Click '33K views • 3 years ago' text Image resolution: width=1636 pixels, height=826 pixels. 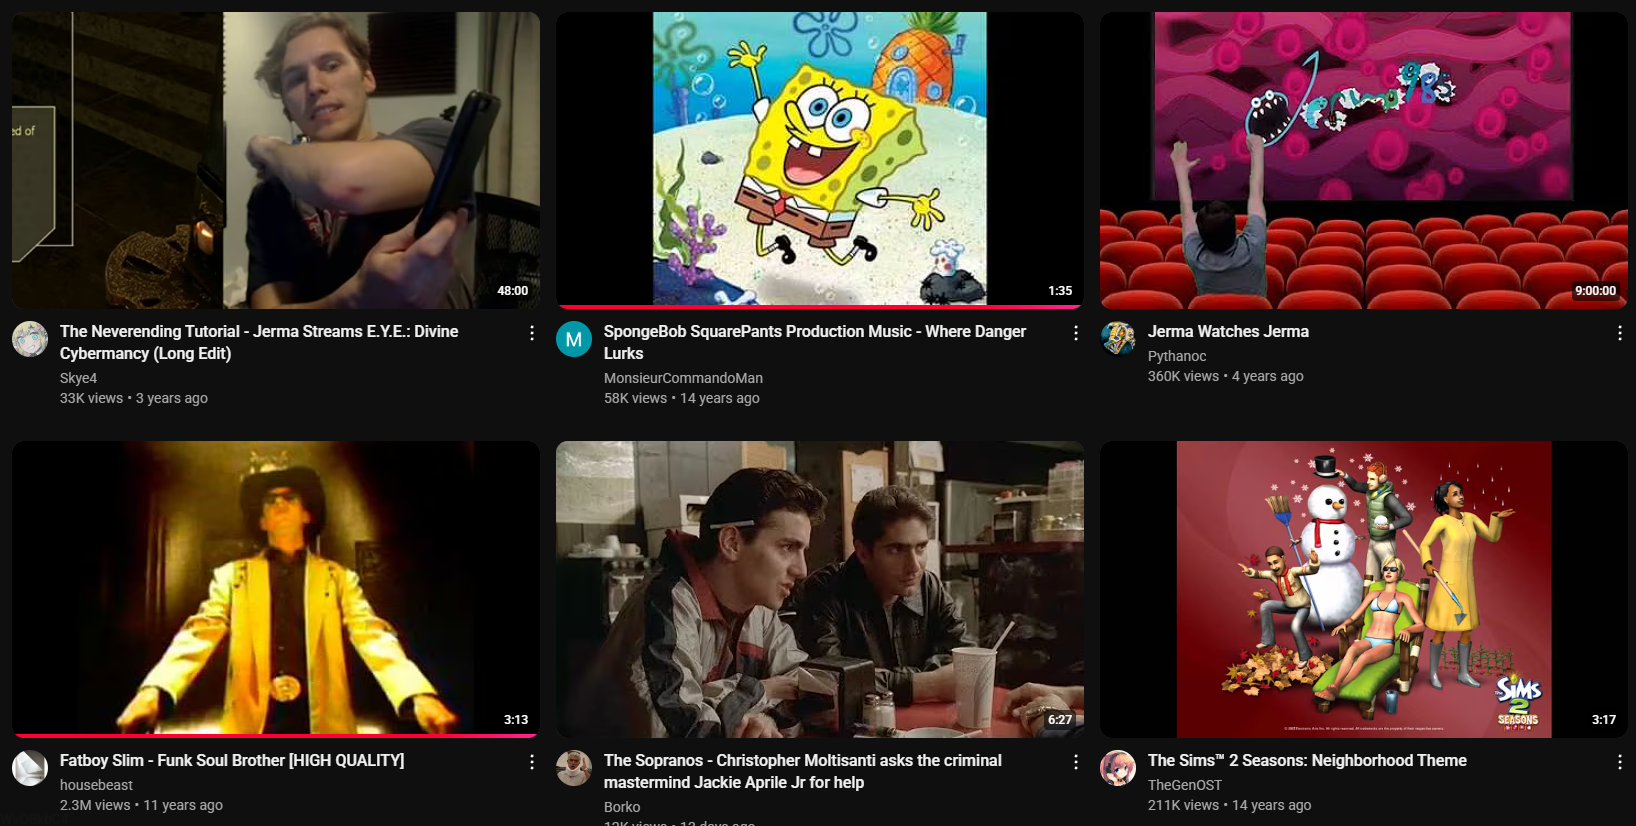click(134, 398)
